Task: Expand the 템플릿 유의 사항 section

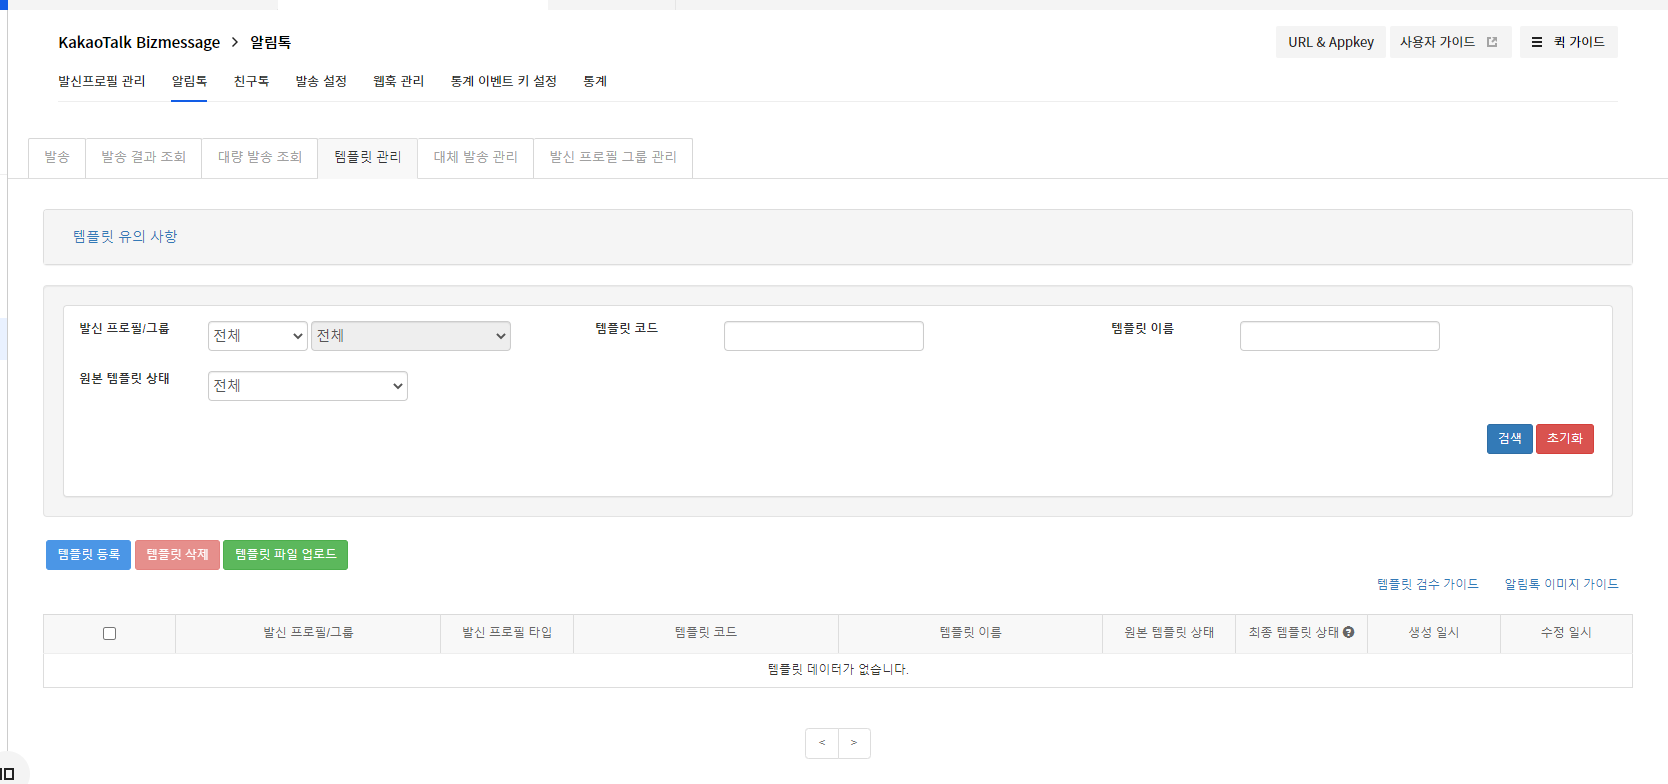Action: (x=125, y=237)
